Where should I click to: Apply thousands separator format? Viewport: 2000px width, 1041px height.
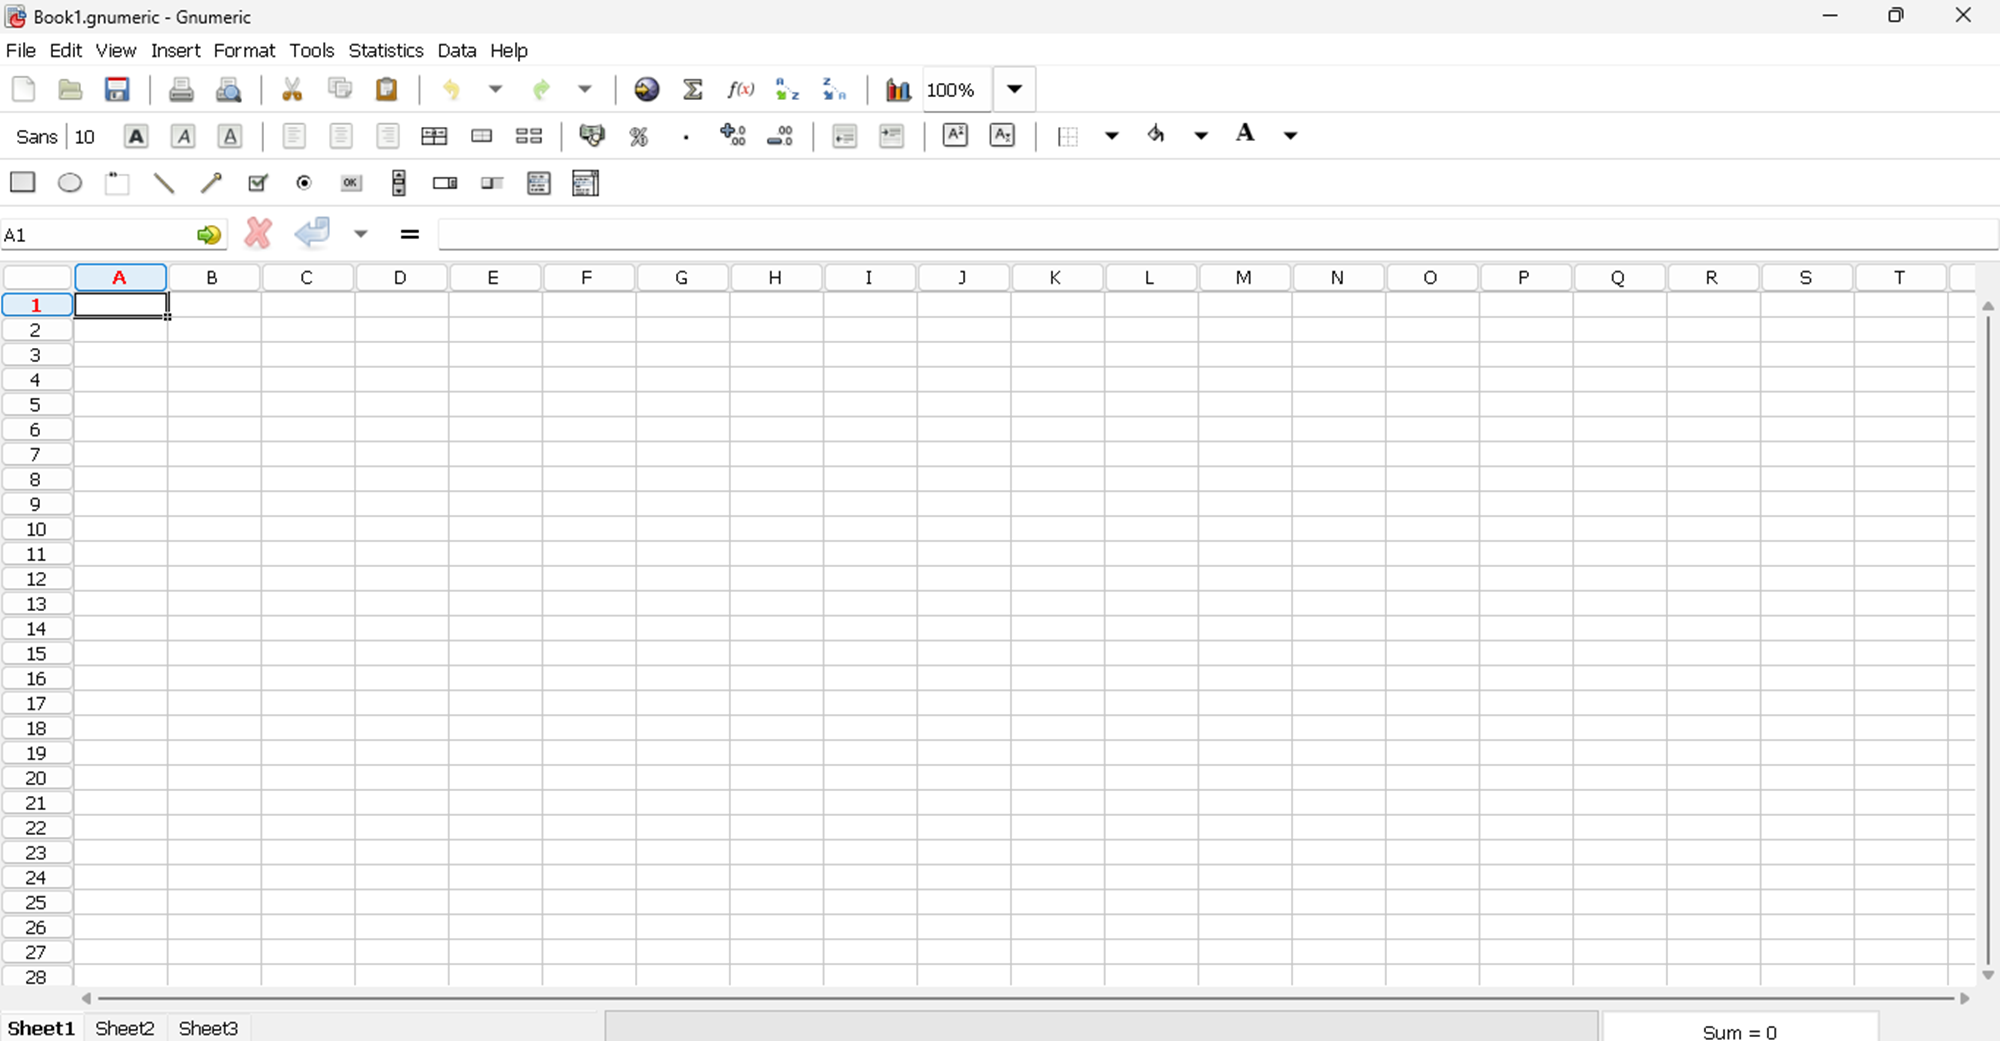(686, 136)
